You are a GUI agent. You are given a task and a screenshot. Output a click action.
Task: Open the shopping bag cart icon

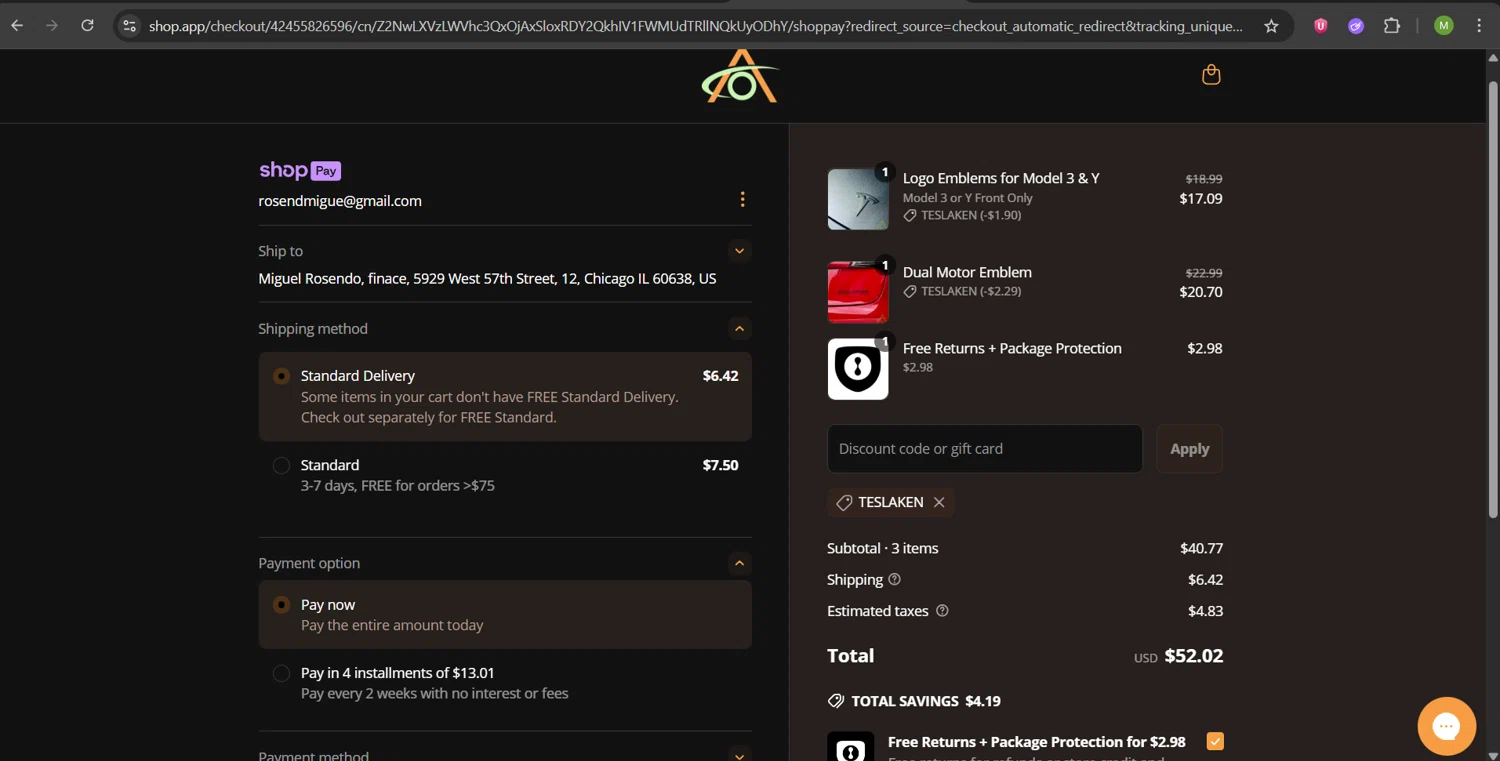(1211, 75)
